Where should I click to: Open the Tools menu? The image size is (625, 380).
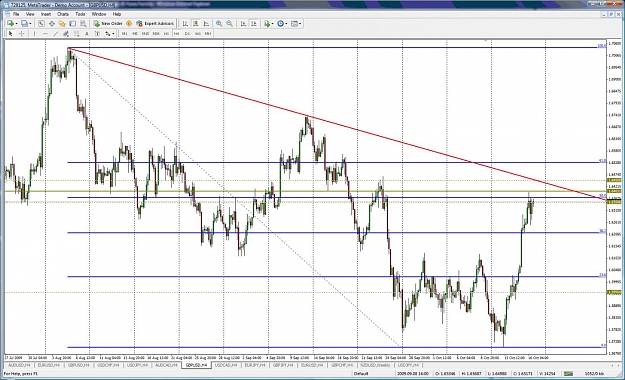click(x=80, y=14)
